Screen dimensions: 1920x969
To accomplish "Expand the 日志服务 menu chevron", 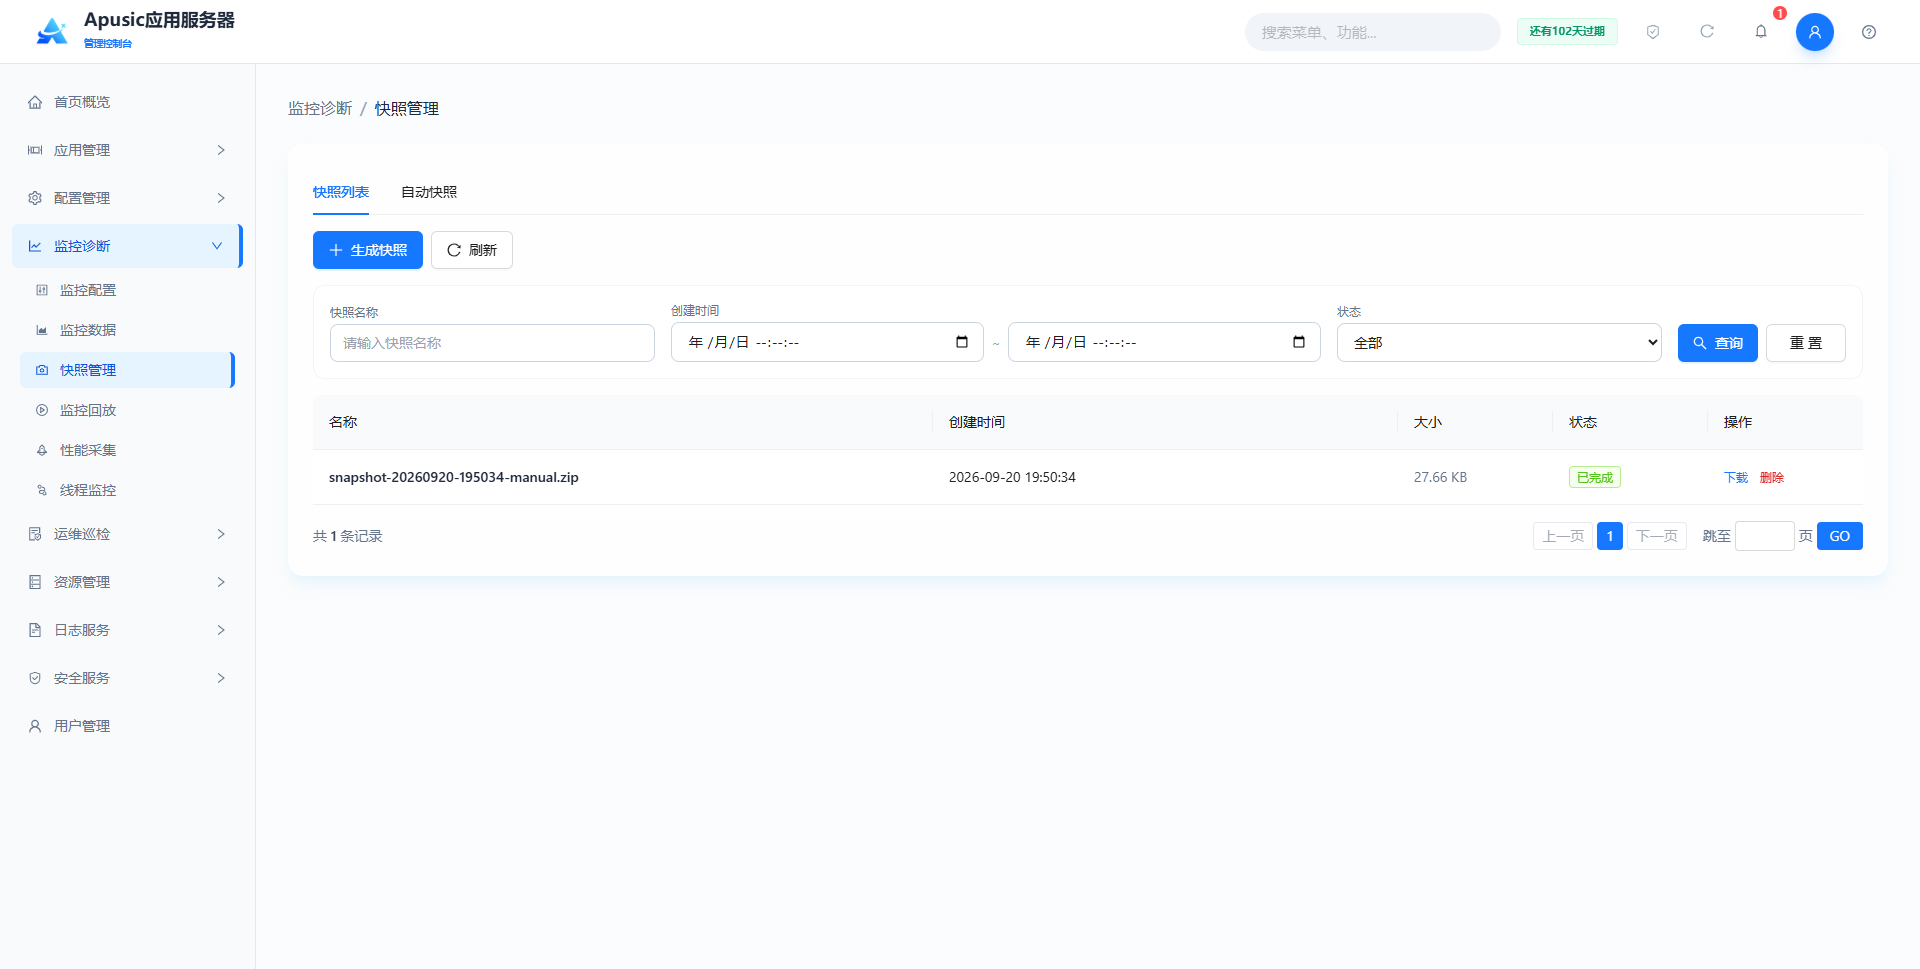I will click(x=221, y=630).
